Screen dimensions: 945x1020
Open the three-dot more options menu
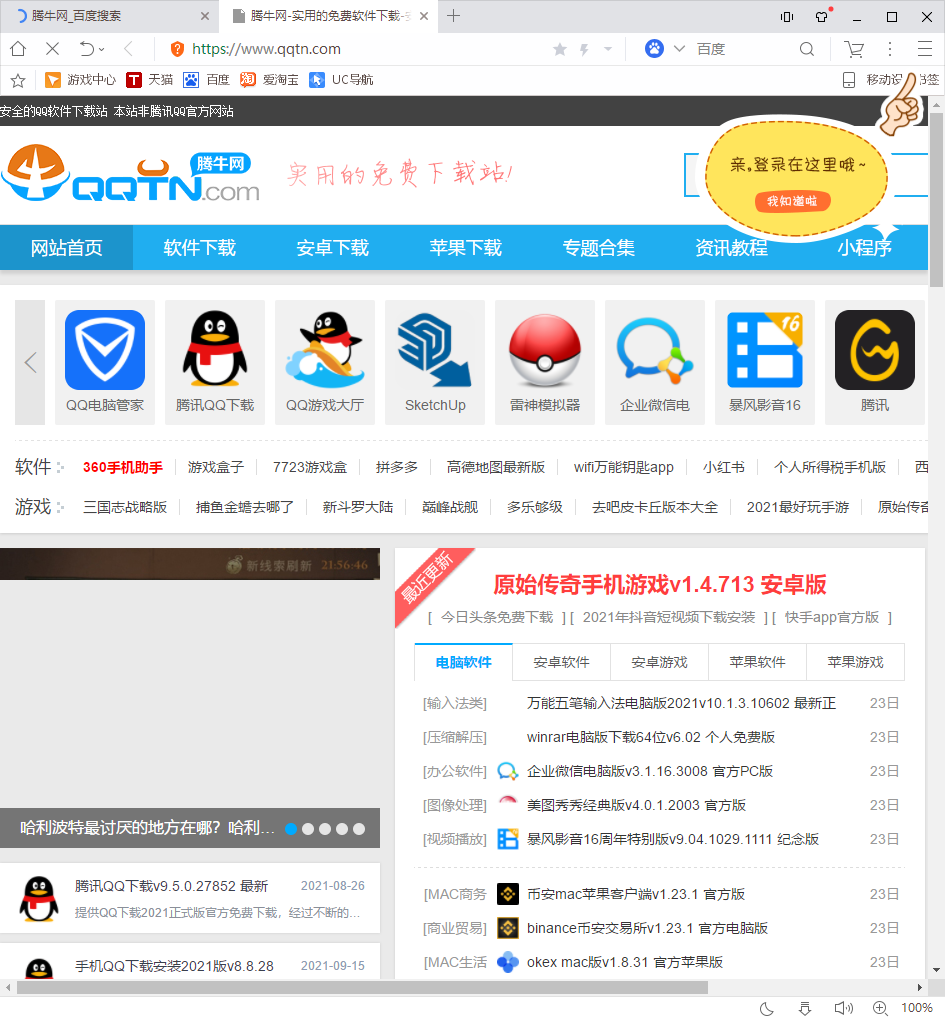(x=890, y=49)
